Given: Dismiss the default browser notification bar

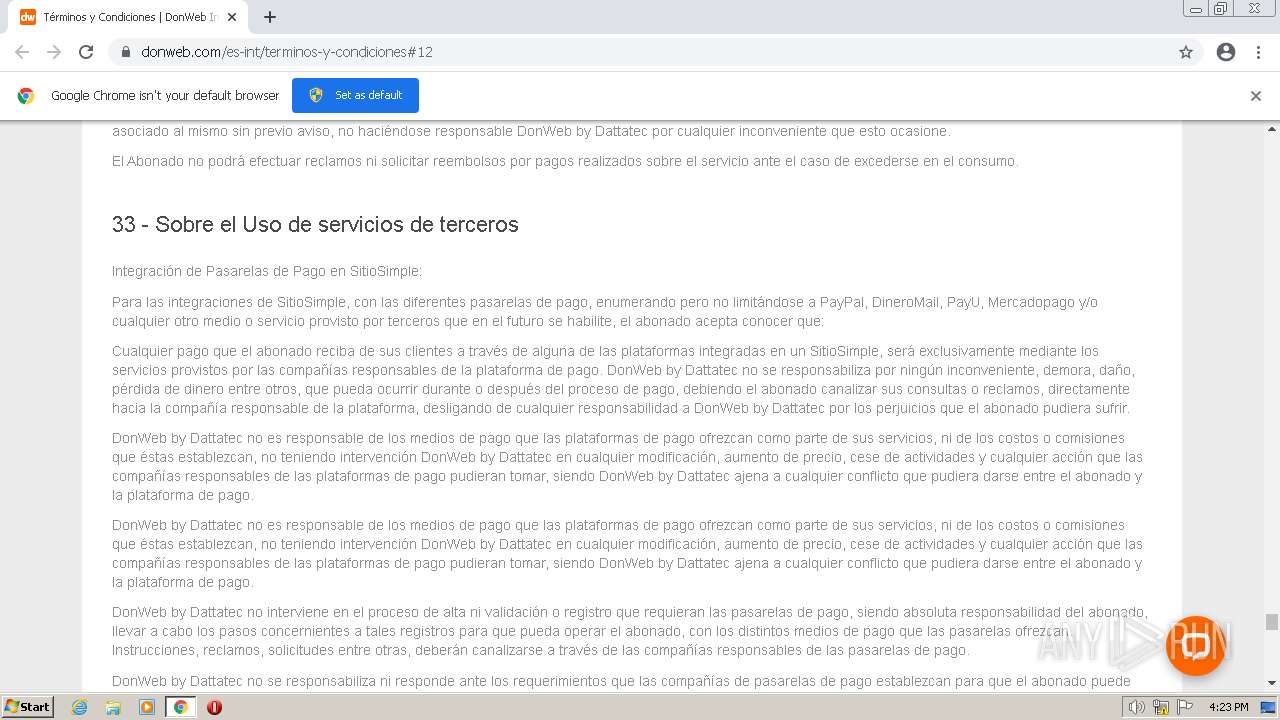Looking at the screenshot, I should coord(1256,96).
